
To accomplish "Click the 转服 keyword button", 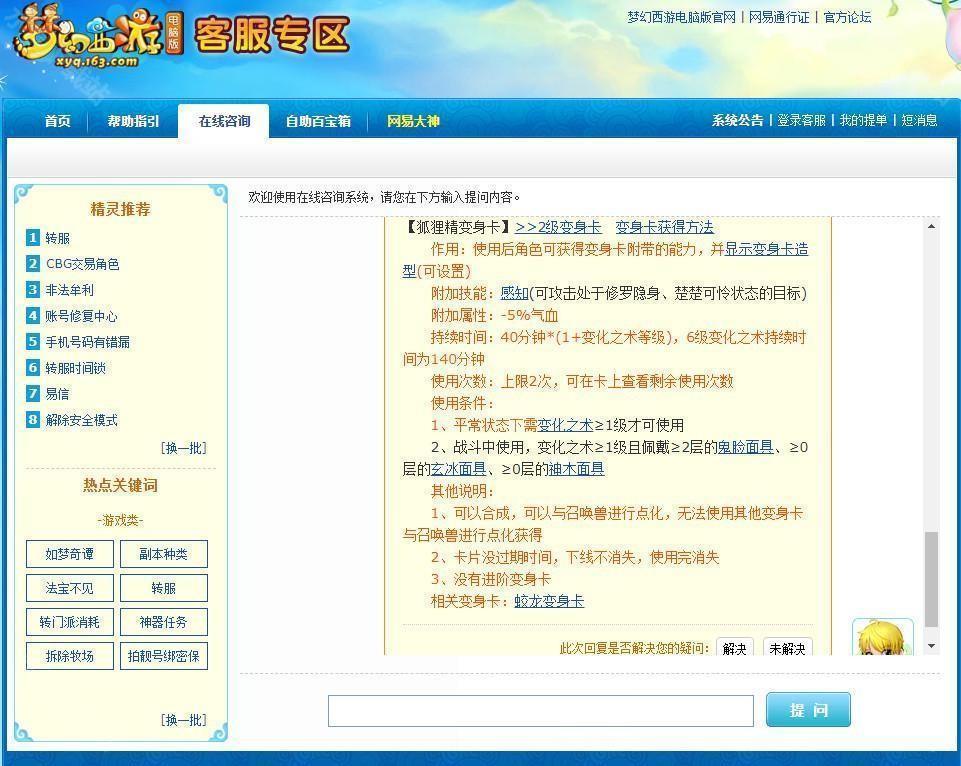I will 164,588.
